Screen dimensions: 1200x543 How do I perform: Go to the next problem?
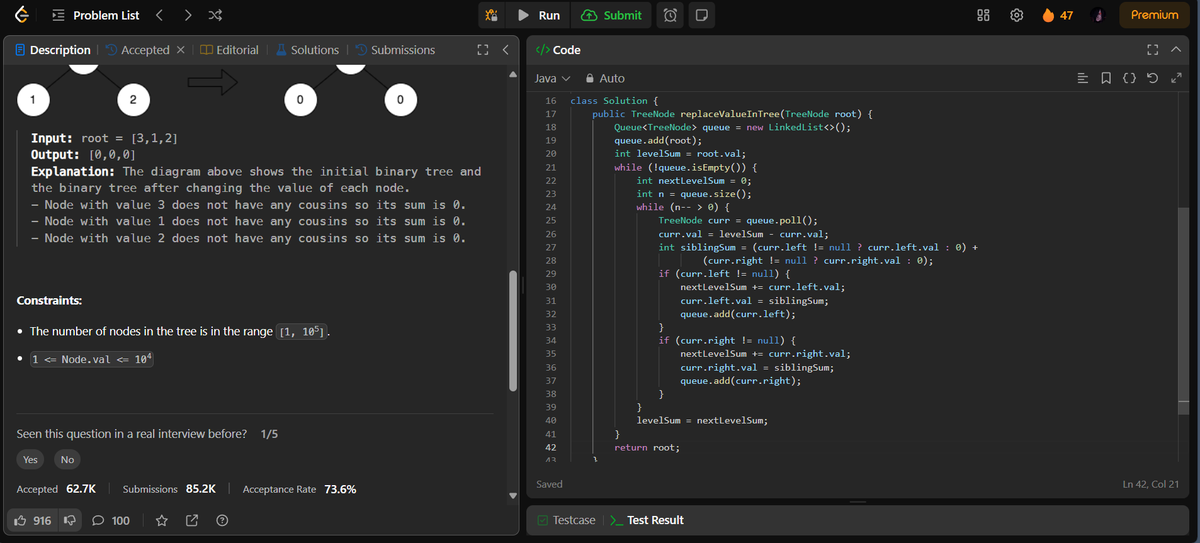(x=188, y=15)
